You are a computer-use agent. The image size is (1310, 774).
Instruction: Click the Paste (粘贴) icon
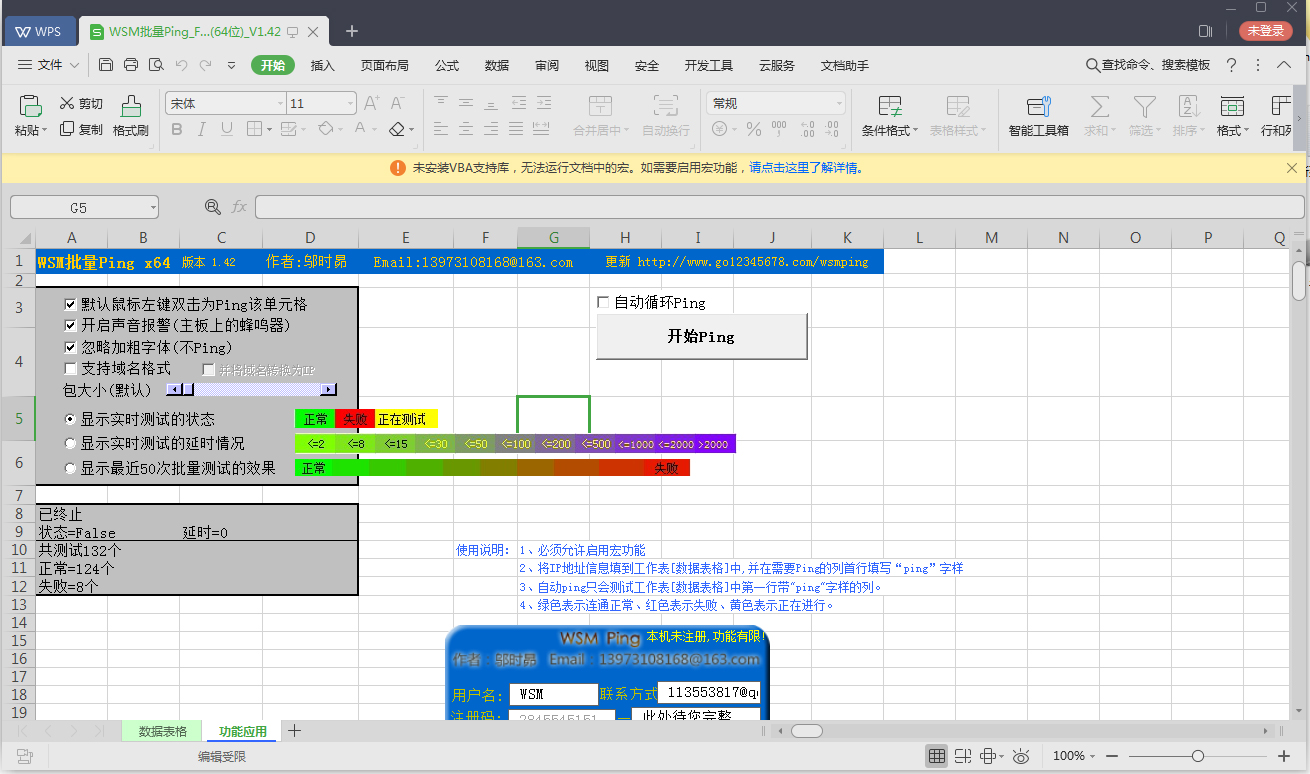tap(31, 106)
